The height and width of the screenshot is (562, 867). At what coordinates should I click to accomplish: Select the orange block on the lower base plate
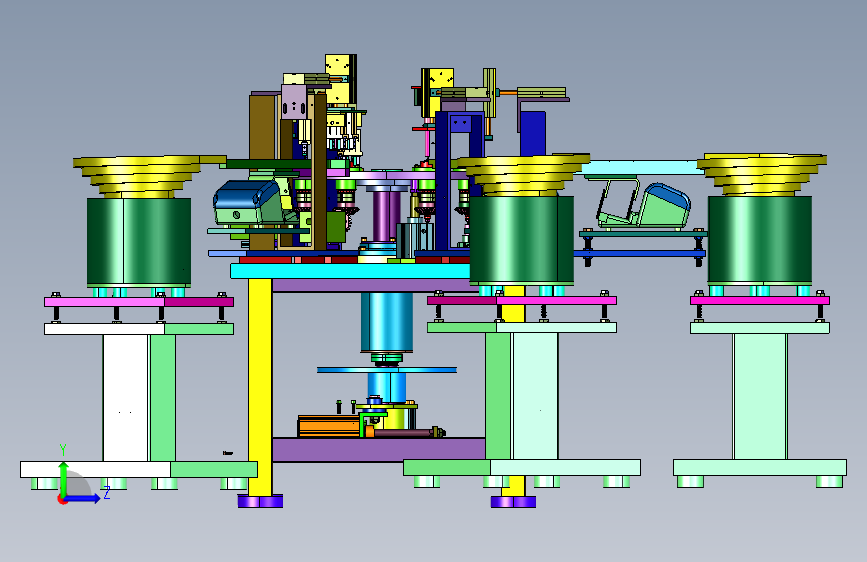coord(330,426)
